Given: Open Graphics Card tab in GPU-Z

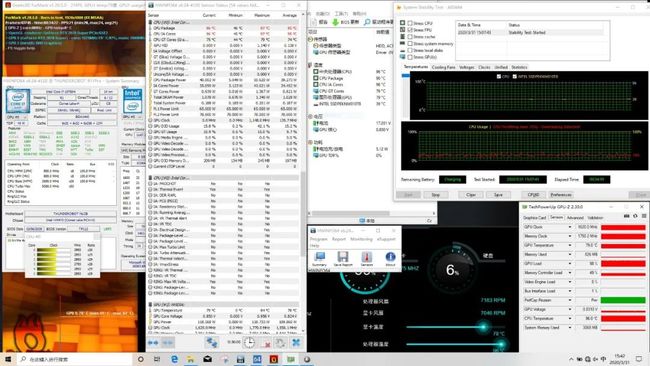Looking at the screenshot, I should [534, 218].
